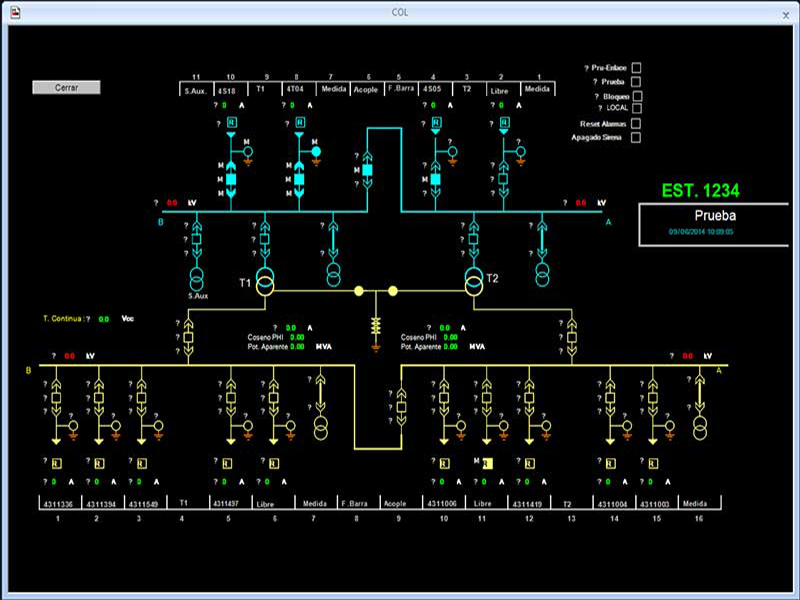Click the date and time stamp

tap(701, 232)
